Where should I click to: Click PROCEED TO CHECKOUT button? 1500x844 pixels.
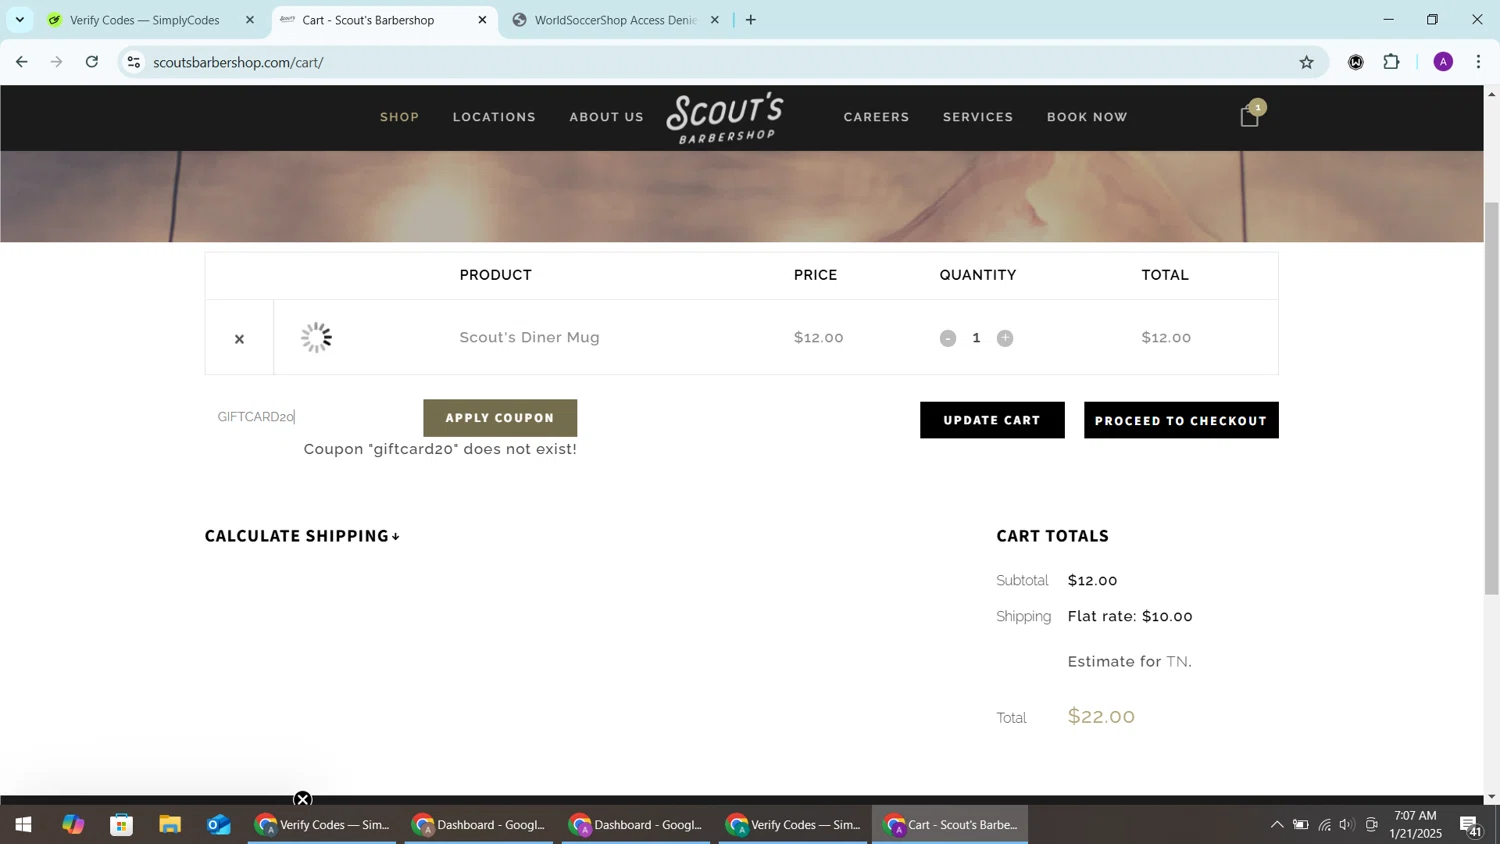point(1181,420)
